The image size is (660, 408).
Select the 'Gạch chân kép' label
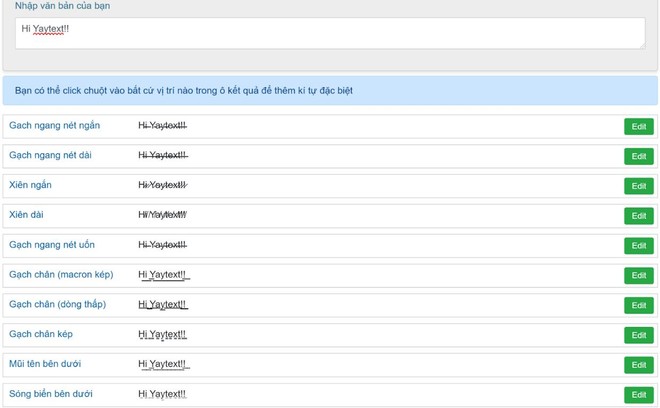[41, 334]
